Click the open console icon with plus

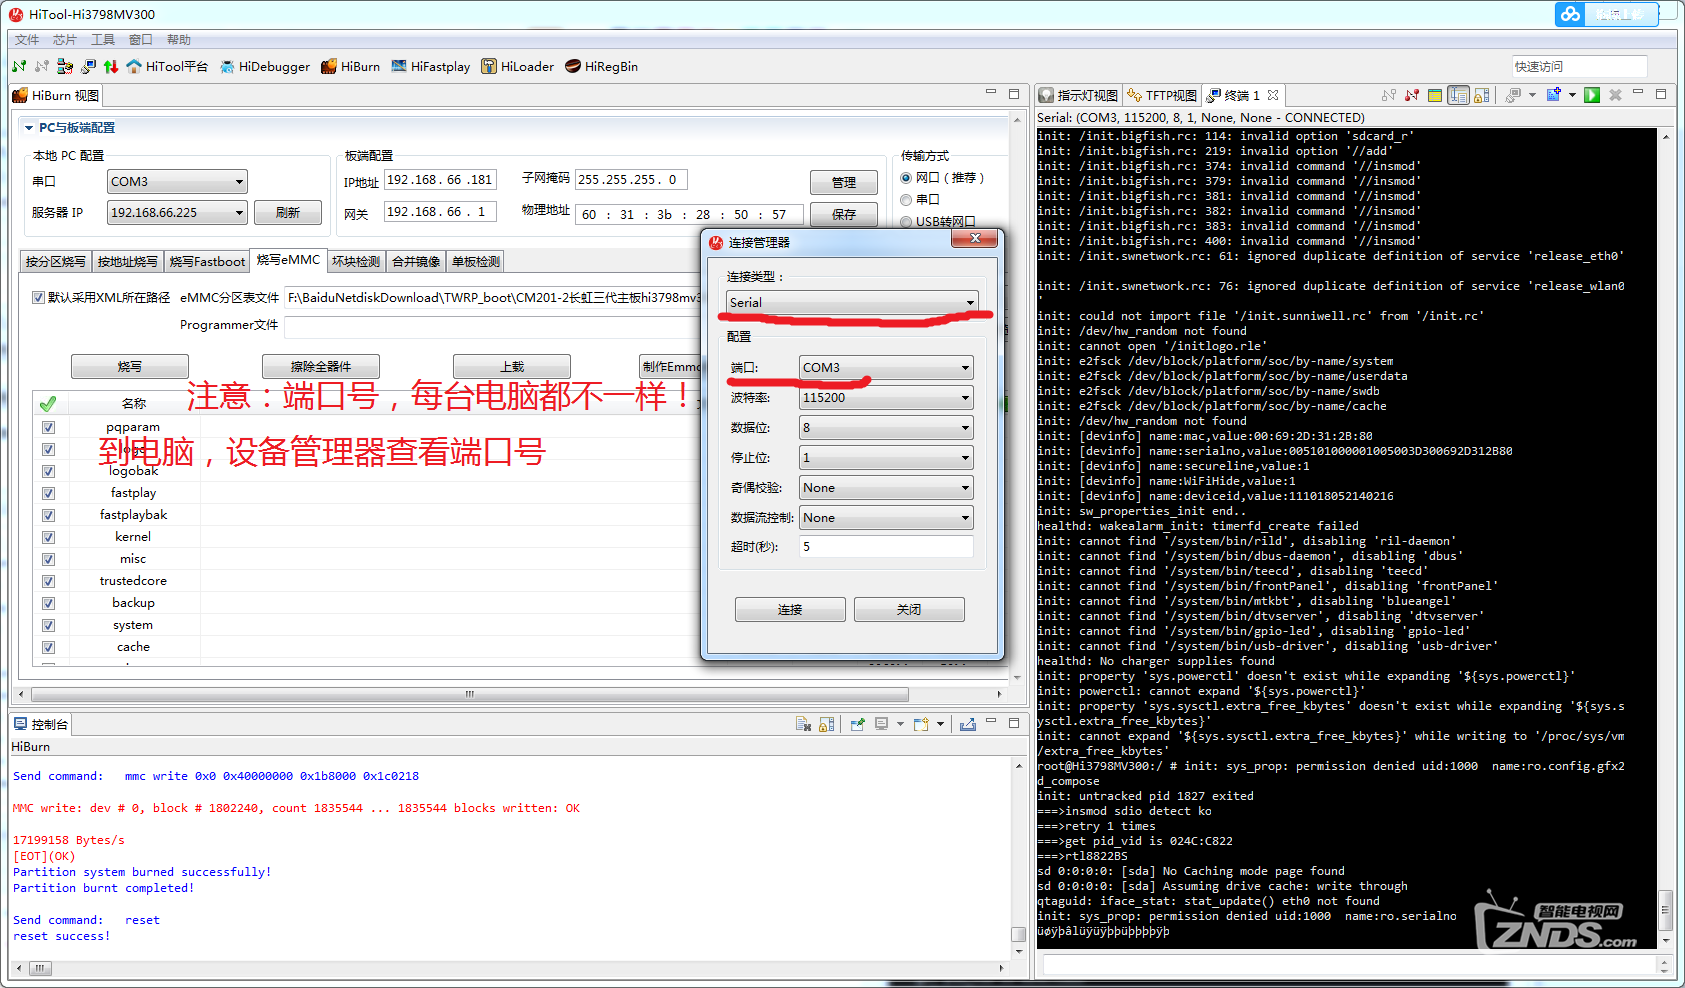click(x=921, y=724)
